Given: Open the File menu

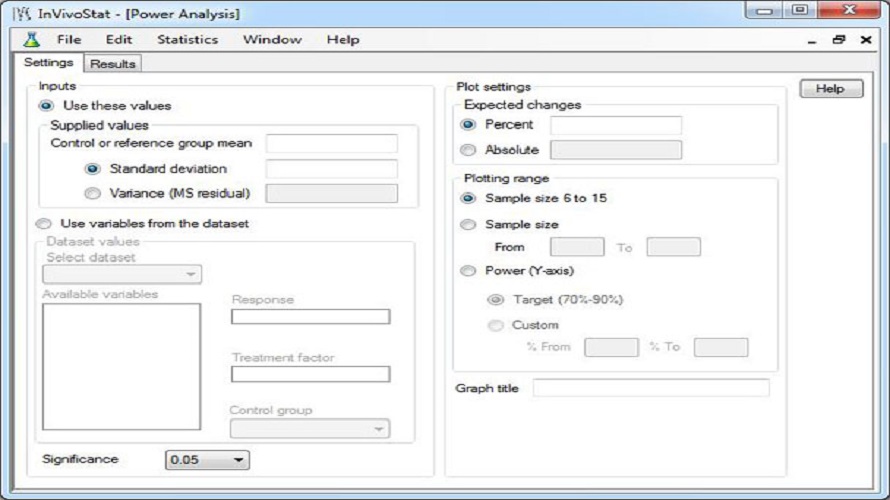Looking at the screenshot, I should click(x=69, y=40).
